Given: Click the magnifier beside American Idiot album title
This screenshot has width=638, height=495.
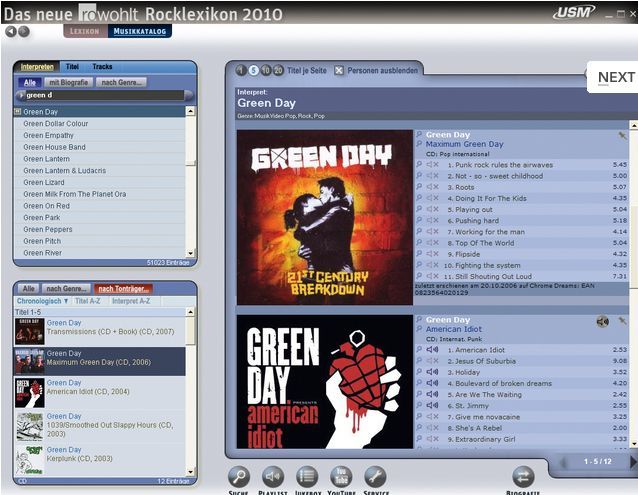Looking at the screenshot, I should pos(419,329).
